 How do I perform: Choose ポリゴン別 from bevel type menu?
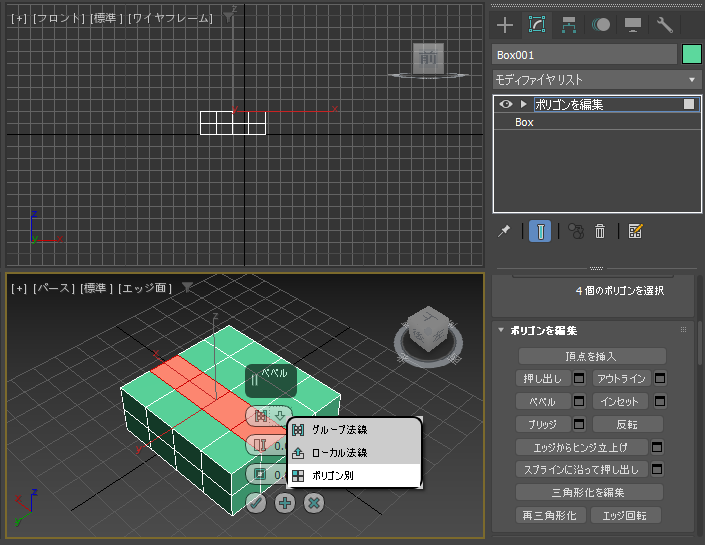[x=354, y=475]
